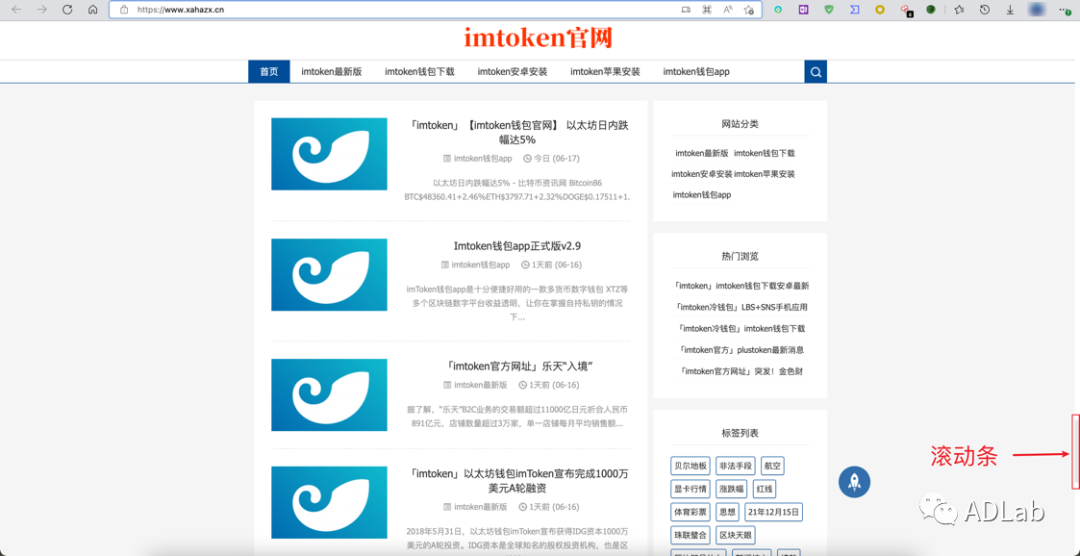1080x556 pixels.
Task: Open first article's thumbnail image
Action: click(329, 154)
